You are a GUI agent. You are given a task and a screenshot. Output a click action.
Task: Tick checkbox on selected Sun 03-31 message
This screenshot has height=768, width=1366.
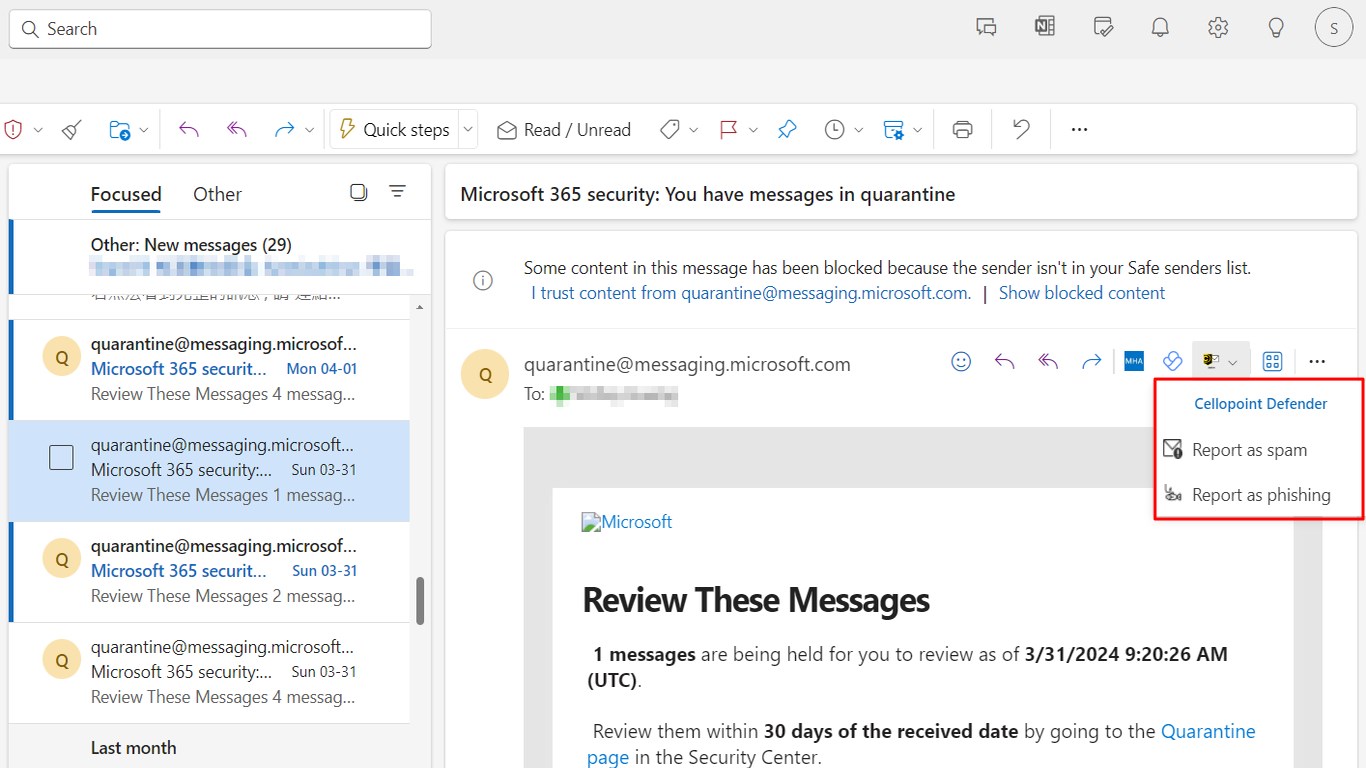point(61,458)
